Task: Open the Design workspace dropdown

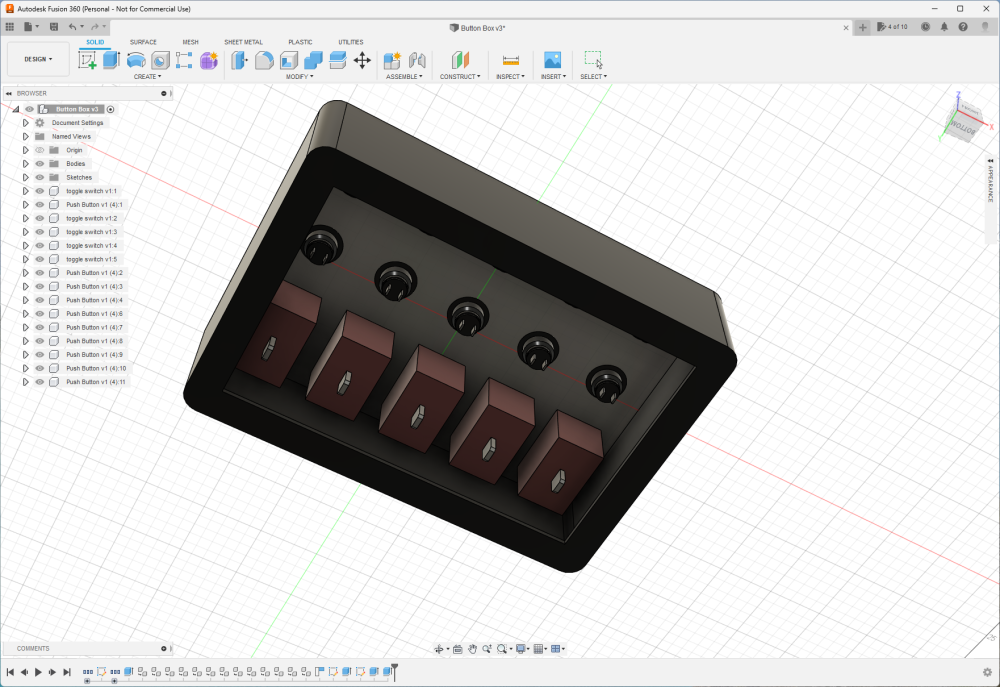Action: [x=38, y=59]
